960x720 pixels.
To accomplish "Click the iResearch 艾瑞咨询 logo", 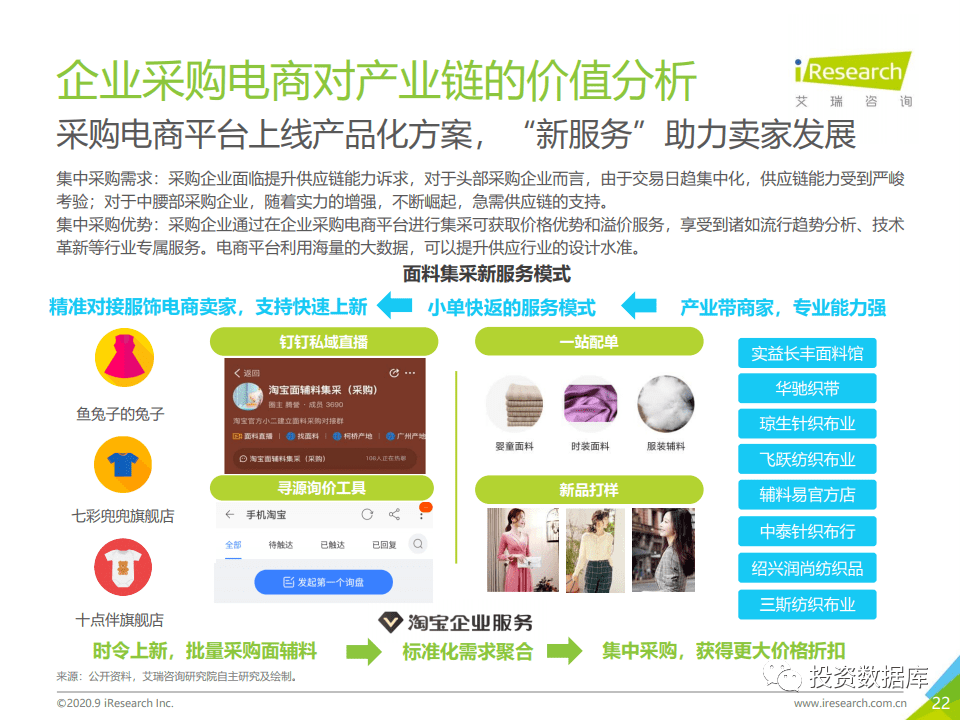I will (853, 80).
